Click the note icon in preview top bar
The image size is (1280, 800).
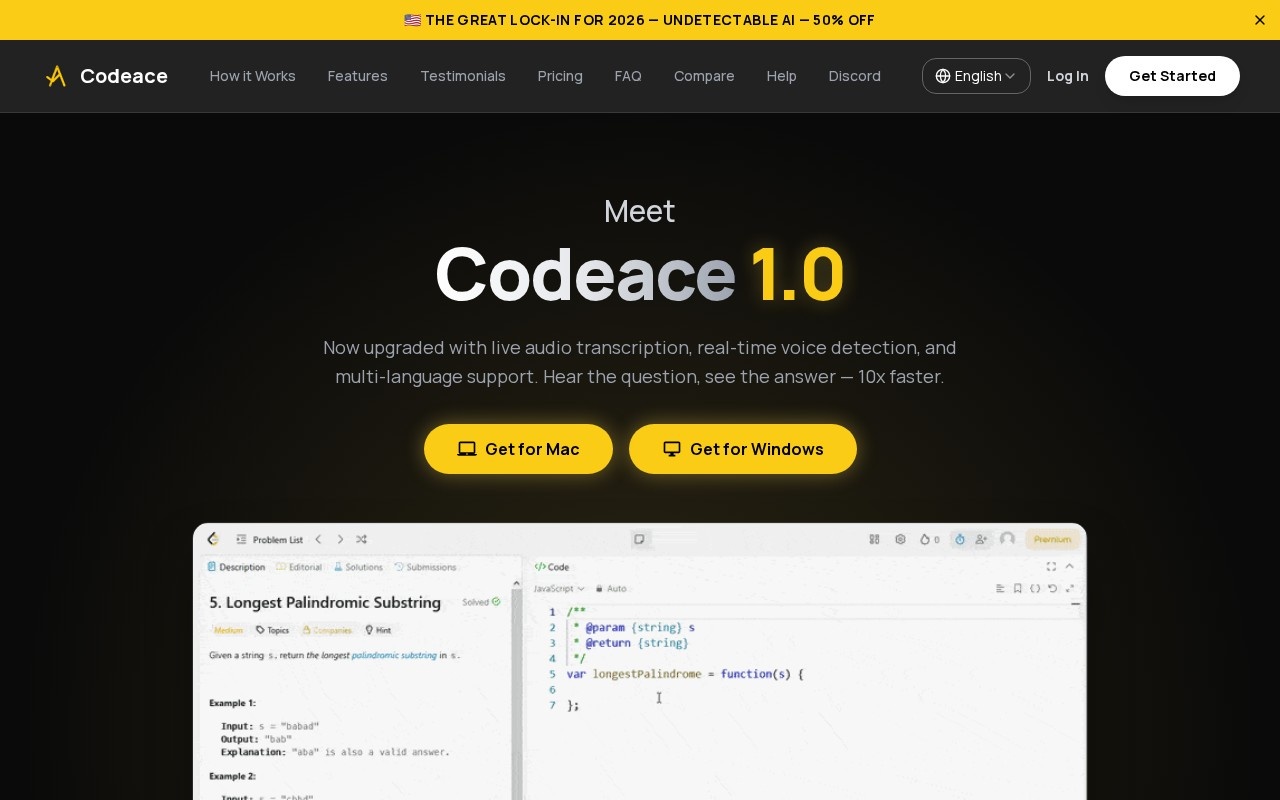click(x=640, y=539)
